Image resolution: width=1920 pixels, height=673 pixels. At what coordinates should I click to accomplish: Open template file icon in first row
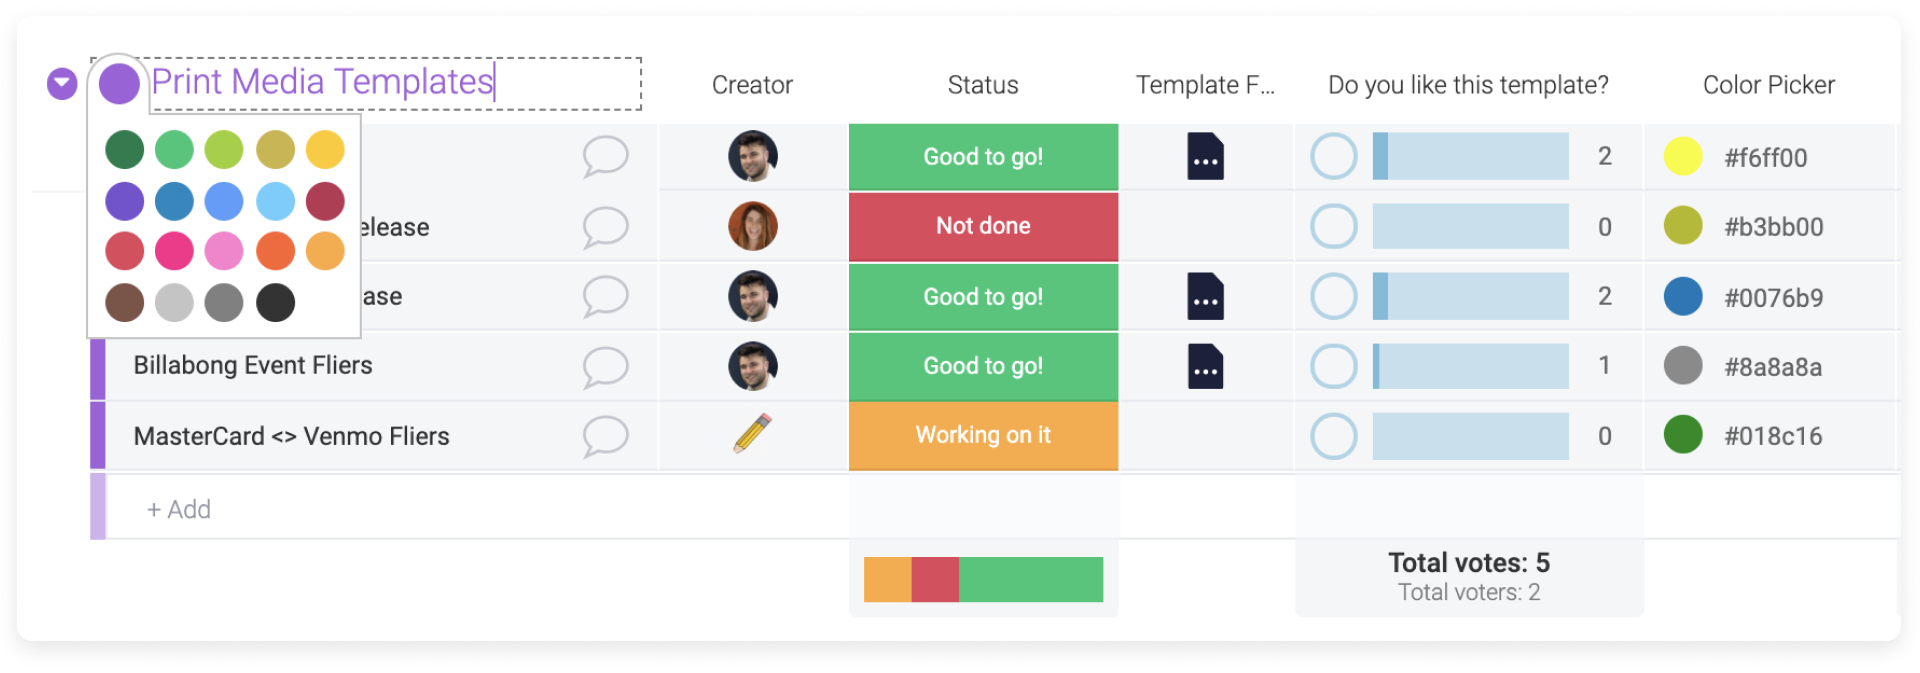click(1205, 156)
